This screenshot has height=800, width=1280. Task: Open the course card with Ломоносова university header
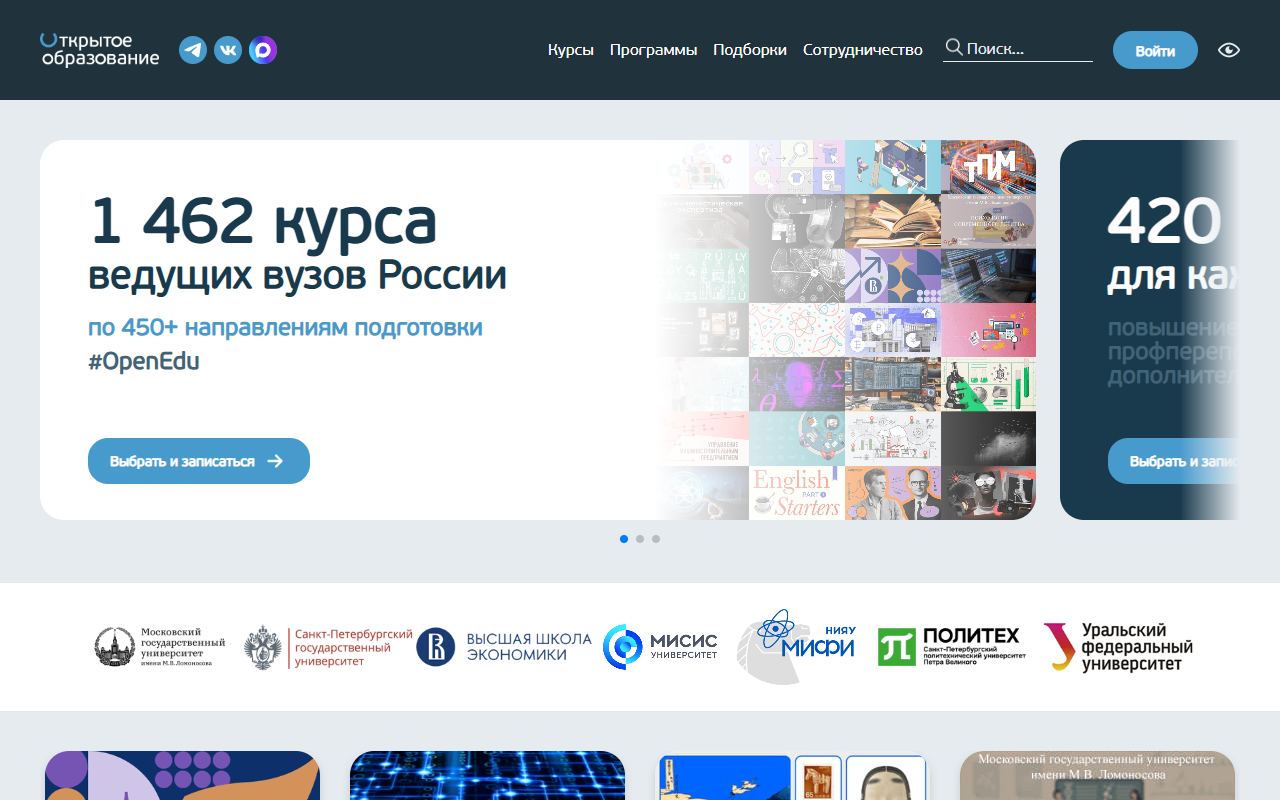[1097, 776]
